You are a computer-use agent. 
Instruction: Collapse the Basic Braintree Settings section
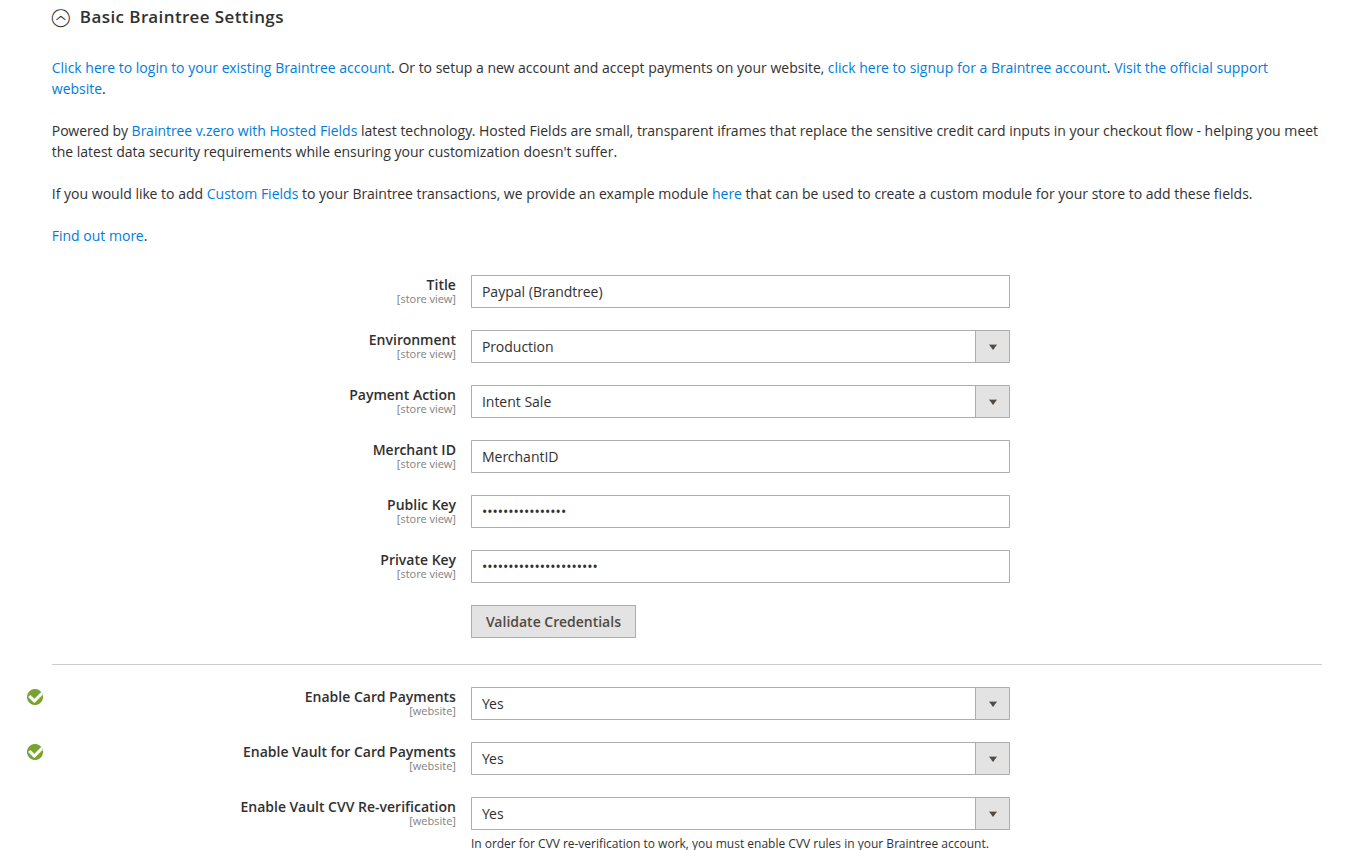click(61, 18)
